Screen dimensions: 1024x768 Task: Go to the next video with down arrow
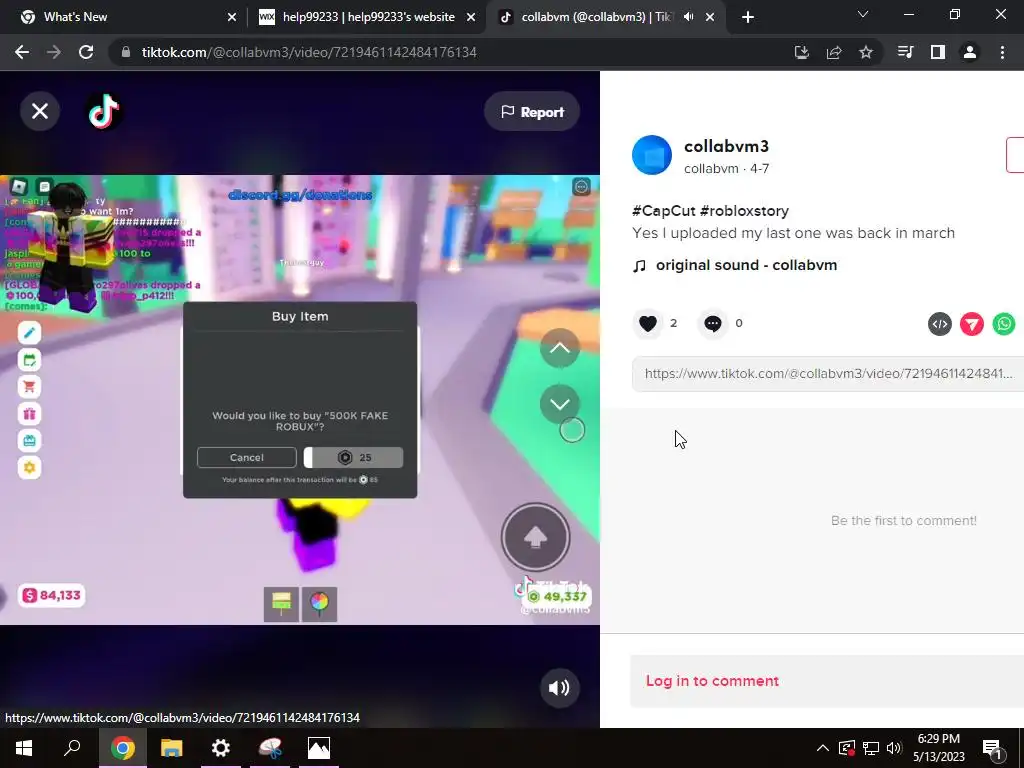pos(560,404)
